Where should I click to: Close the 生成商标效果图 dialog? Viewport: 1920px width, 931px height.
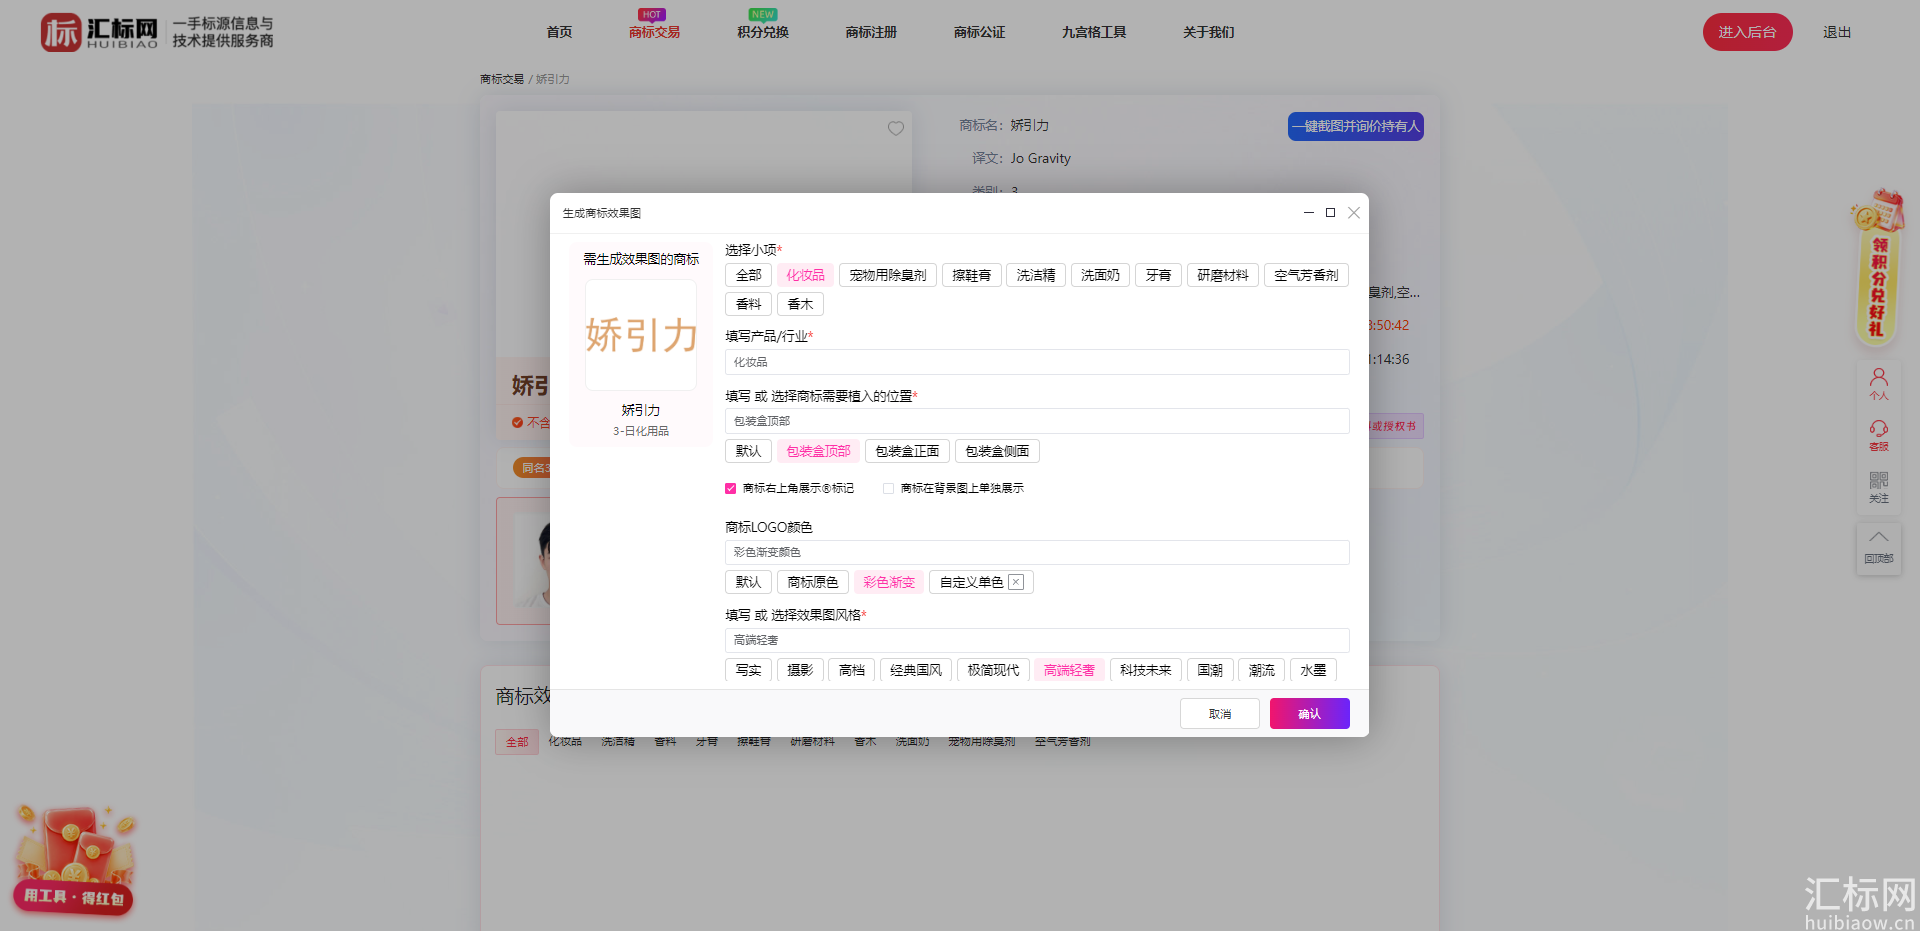point(1354,213)
